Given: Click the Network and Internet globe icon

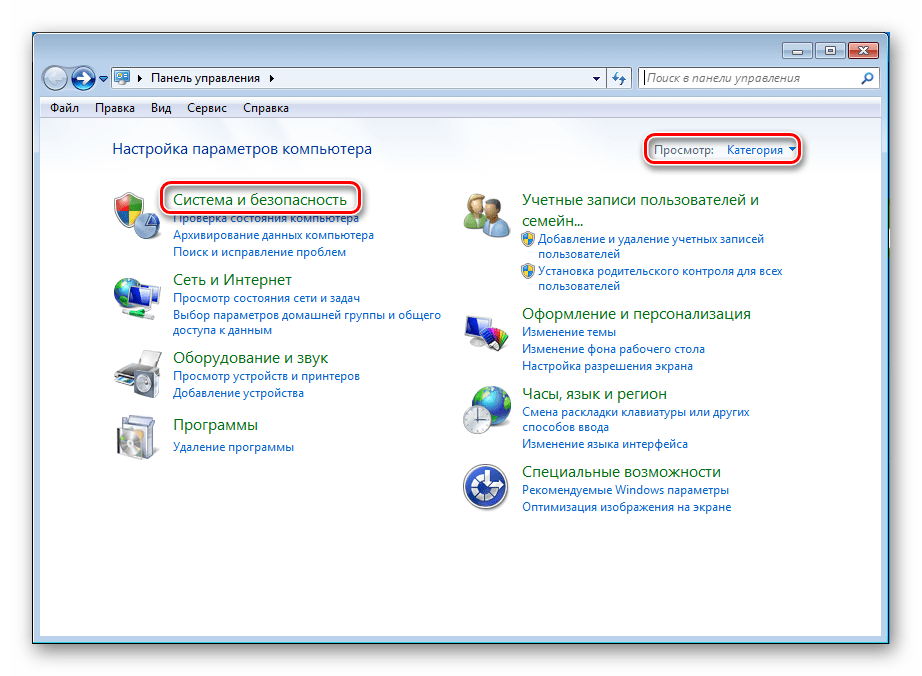Looking at the screenshot, I should point(137,299).
